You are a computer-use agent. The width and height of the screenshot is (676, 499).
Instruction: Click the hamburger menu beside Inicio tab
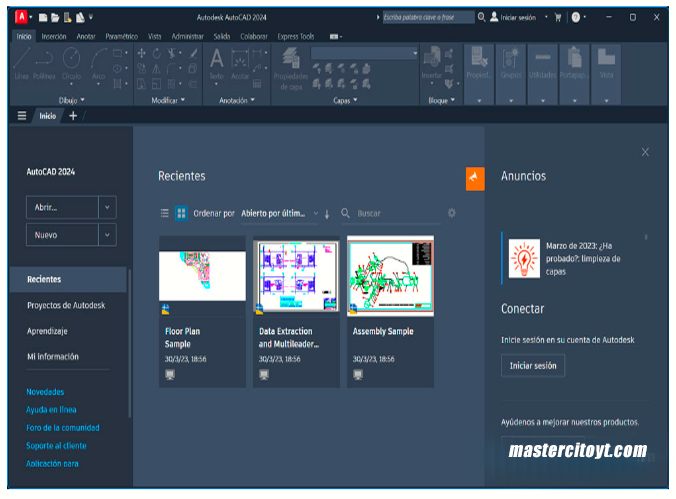pos(22,116)
